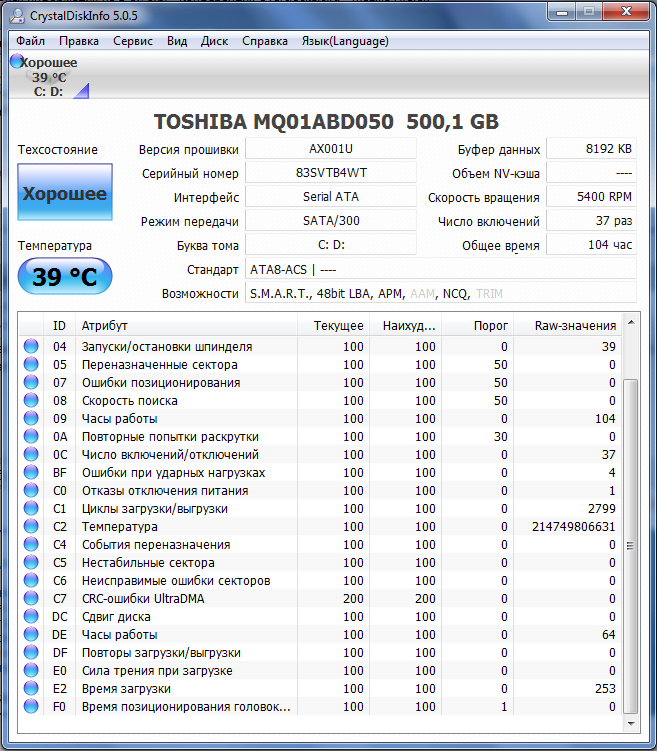The width and height of the screenshot is (658, 752).
Task: Click status orb for DF Повторы загрузки/выгрузки
Action: coord(31,652)
